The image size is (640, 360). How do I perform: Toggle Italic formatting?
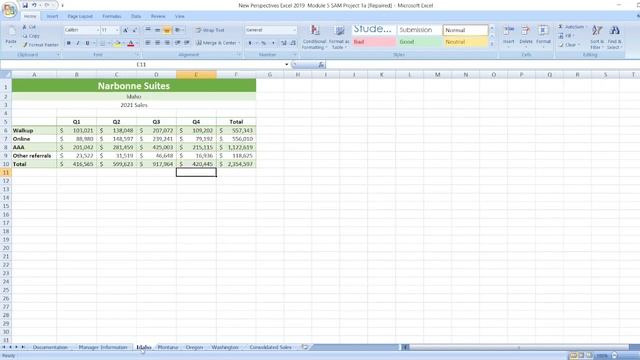(78, 43)
